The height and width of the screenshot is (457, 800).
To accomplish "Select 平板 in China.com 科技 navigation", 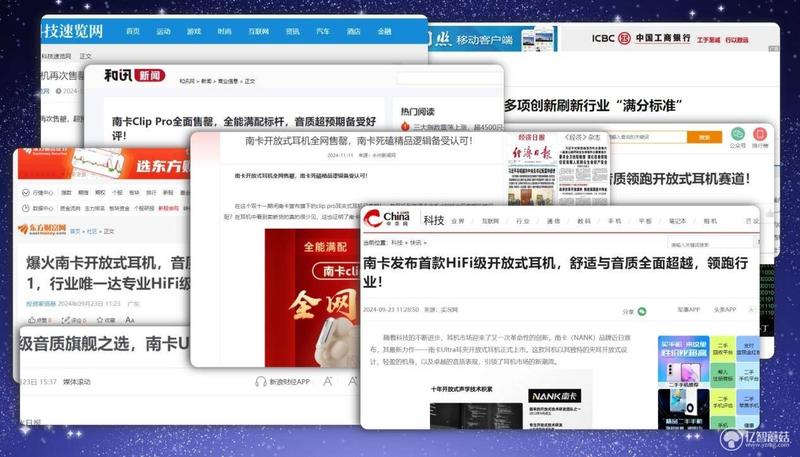I will tap(645, 221).
